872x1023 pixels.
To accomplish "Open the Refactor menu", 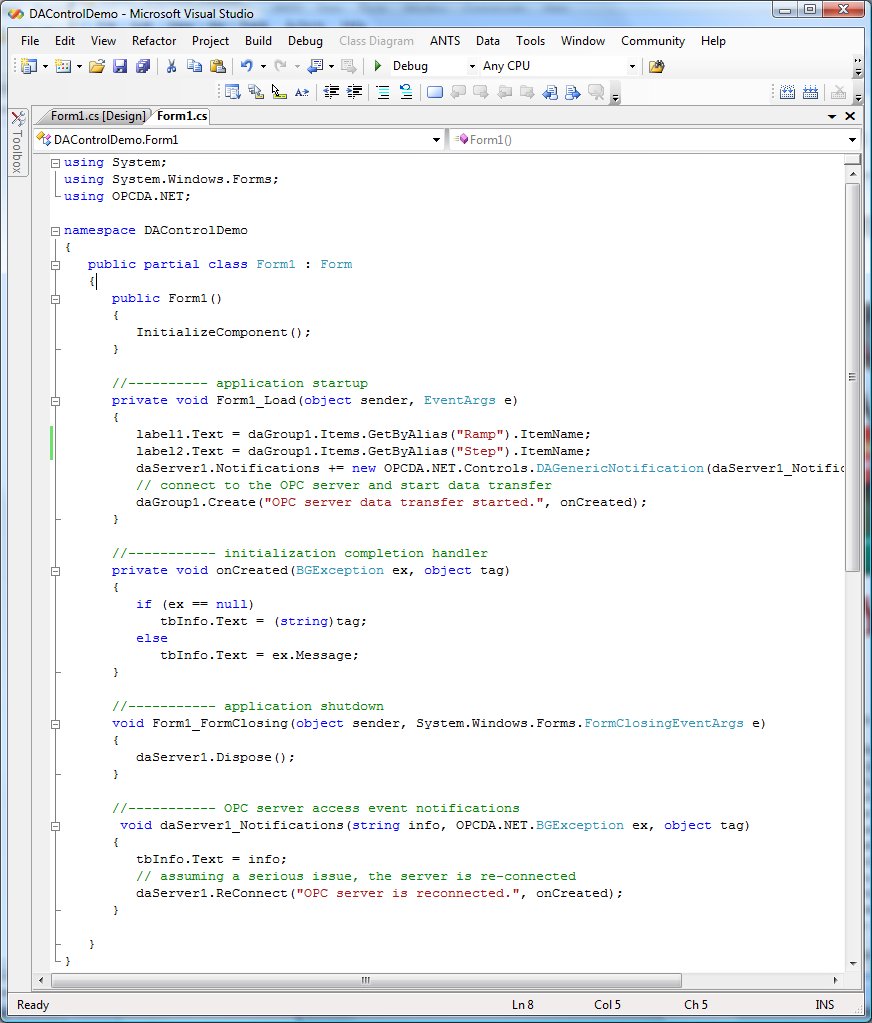I will tap(154, 40).
